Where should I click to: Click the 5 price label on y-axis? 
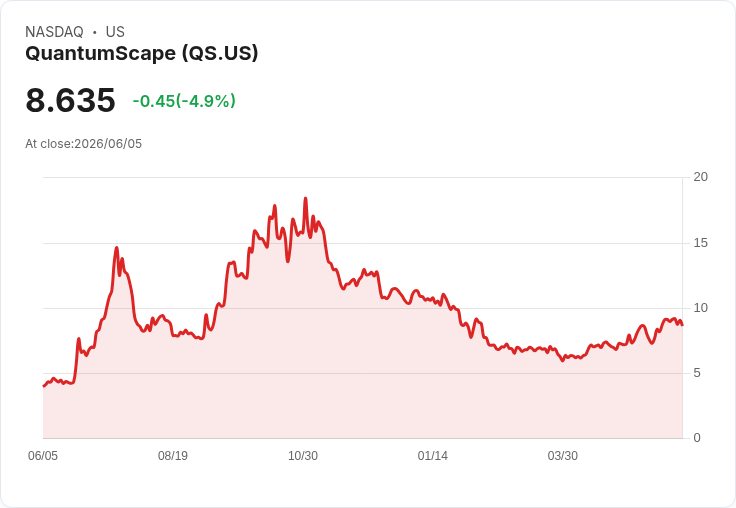click(697, 373)
